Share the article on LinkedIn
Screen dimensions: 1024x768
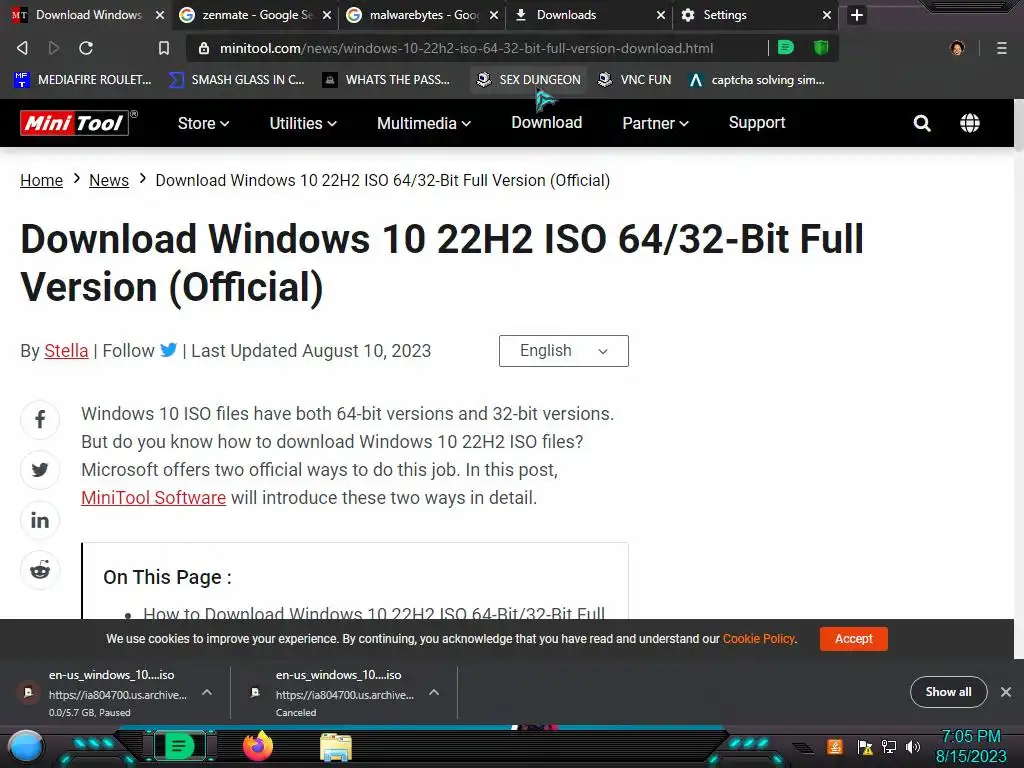tap(40, 520)
